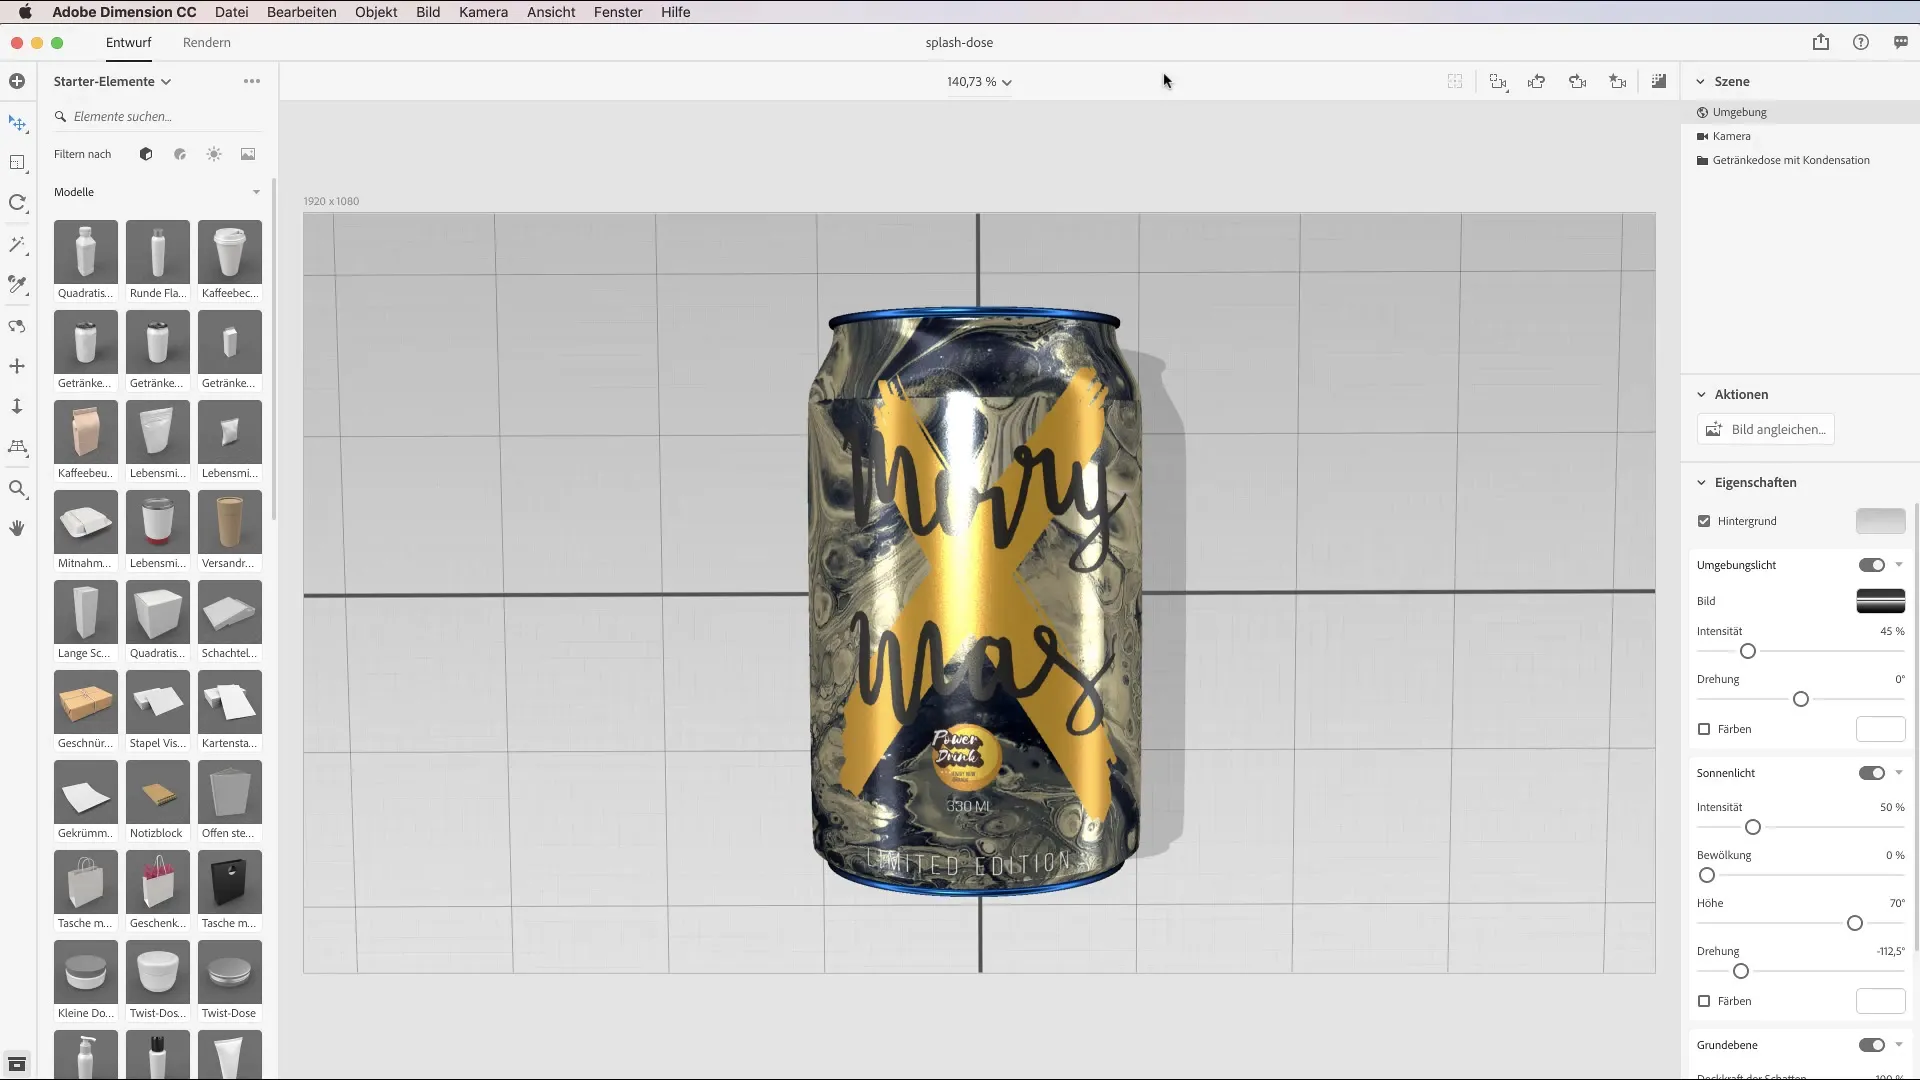
Task: Select the Magic Wand tool
Action: [x=17, y=245]
